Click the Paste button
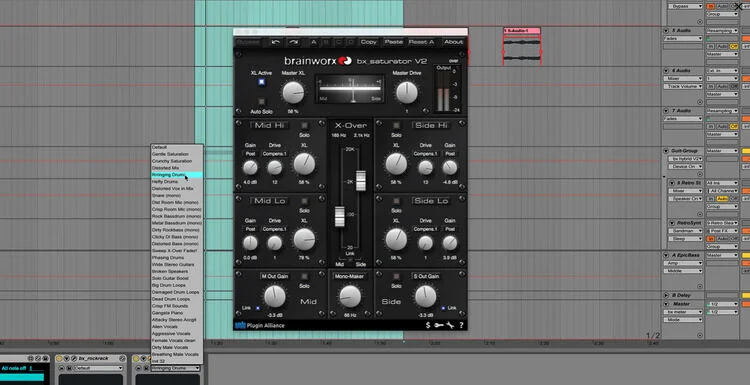This screenshot has width=750, height=385. pyautogui.click(x=394, y=42)
